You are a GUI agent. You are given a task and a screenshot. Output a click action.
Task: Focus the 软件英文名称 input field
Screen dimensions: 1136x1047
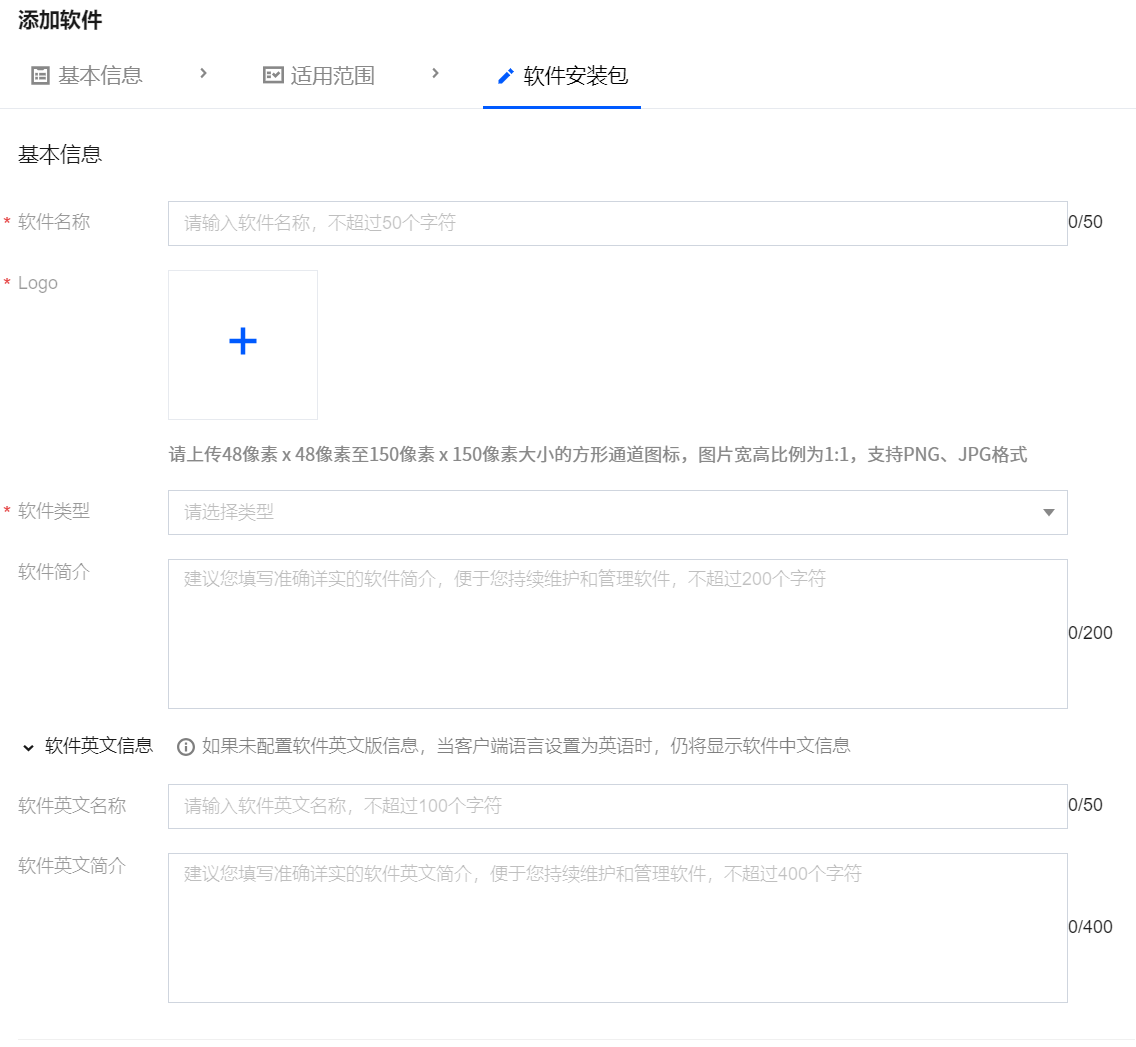pyautogui.click(x=617, y=806)
